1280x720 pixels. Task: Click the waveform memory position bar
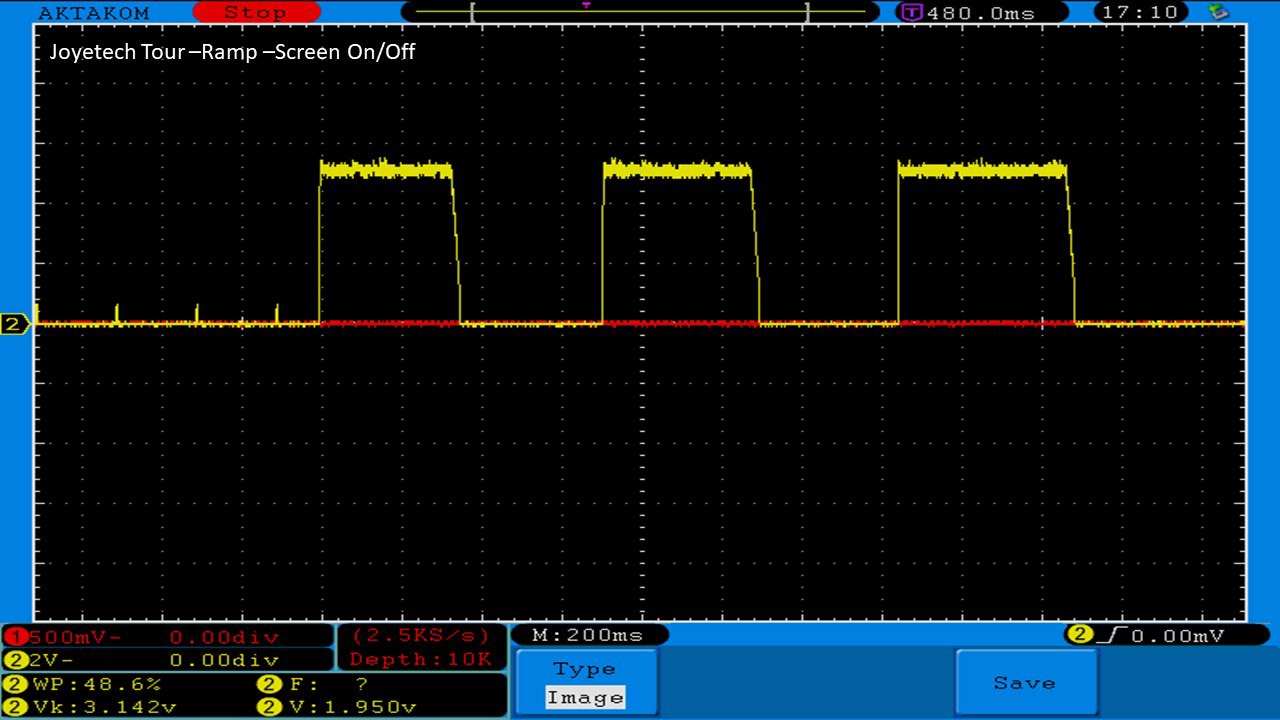tap(638, 13)
